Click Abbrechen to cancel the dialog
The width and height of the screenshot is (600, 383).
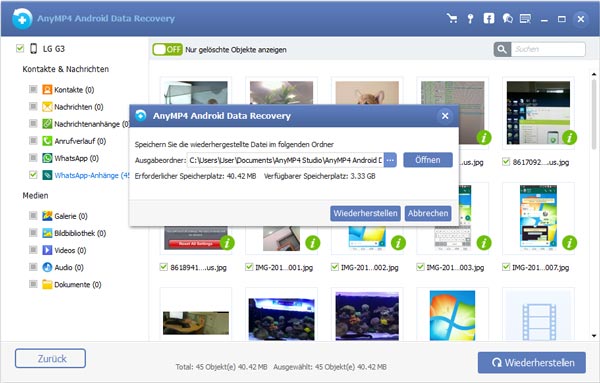pyautogui.click(x=428, y=214)
